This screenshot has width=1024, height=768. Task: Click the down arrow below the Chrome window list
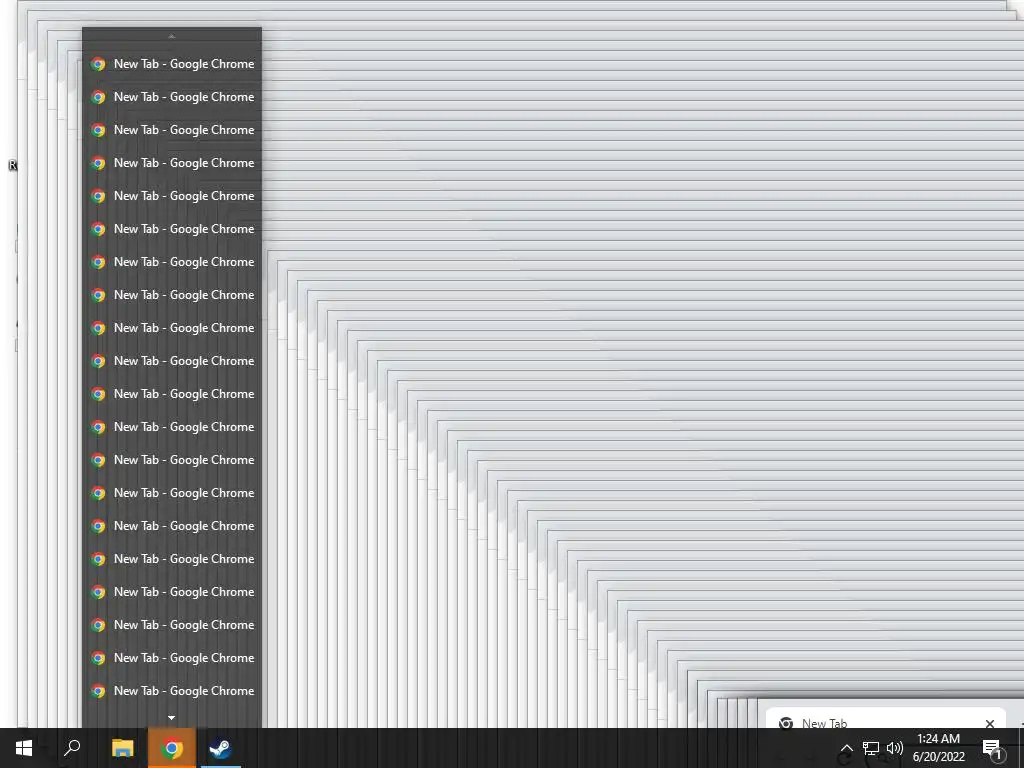(172, 718)
